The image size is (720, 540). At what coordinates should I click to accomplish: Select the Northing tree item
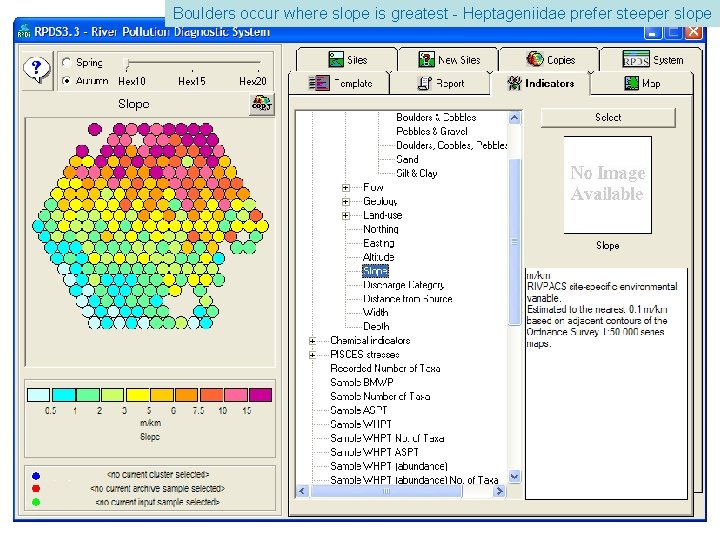pos(381,229)
